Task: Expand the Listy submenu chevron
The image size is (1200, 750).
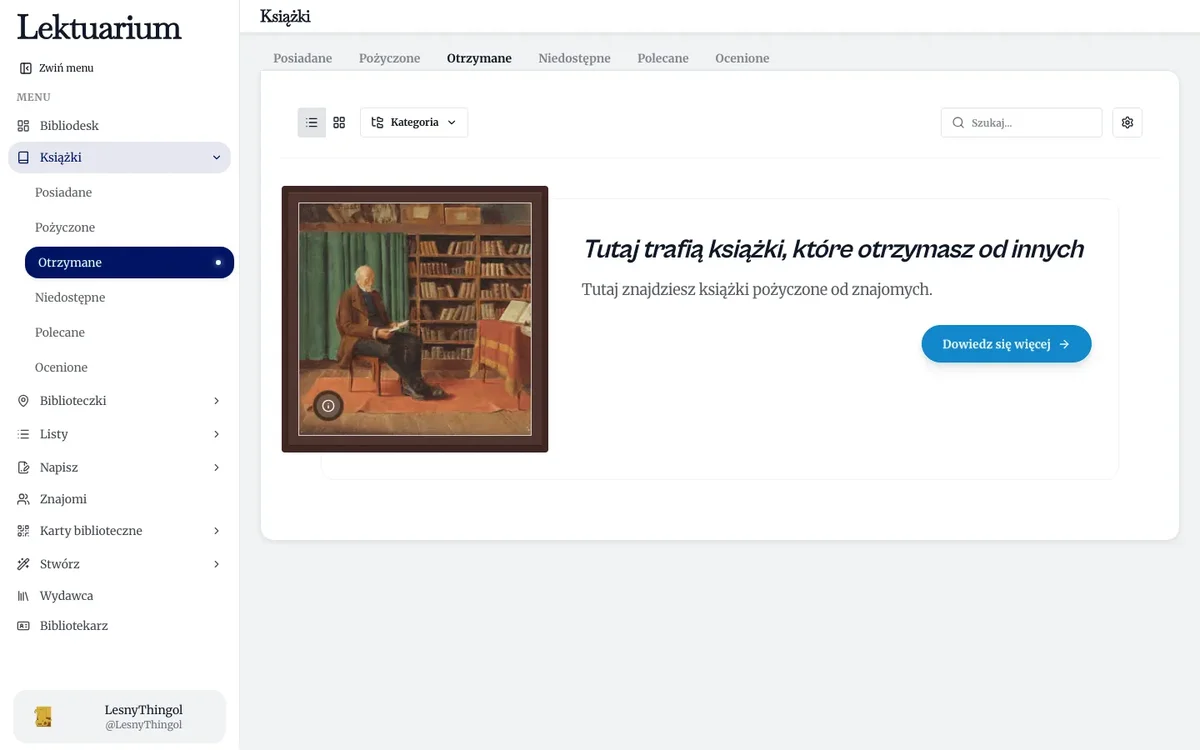Action: (x=217, y=434)
